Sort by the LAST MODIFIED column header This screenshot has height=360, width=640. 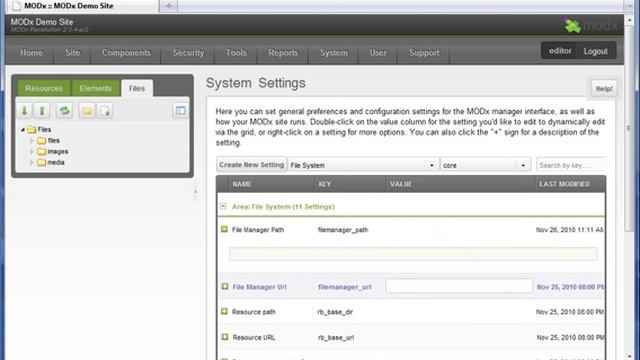(x=571, y=184)
